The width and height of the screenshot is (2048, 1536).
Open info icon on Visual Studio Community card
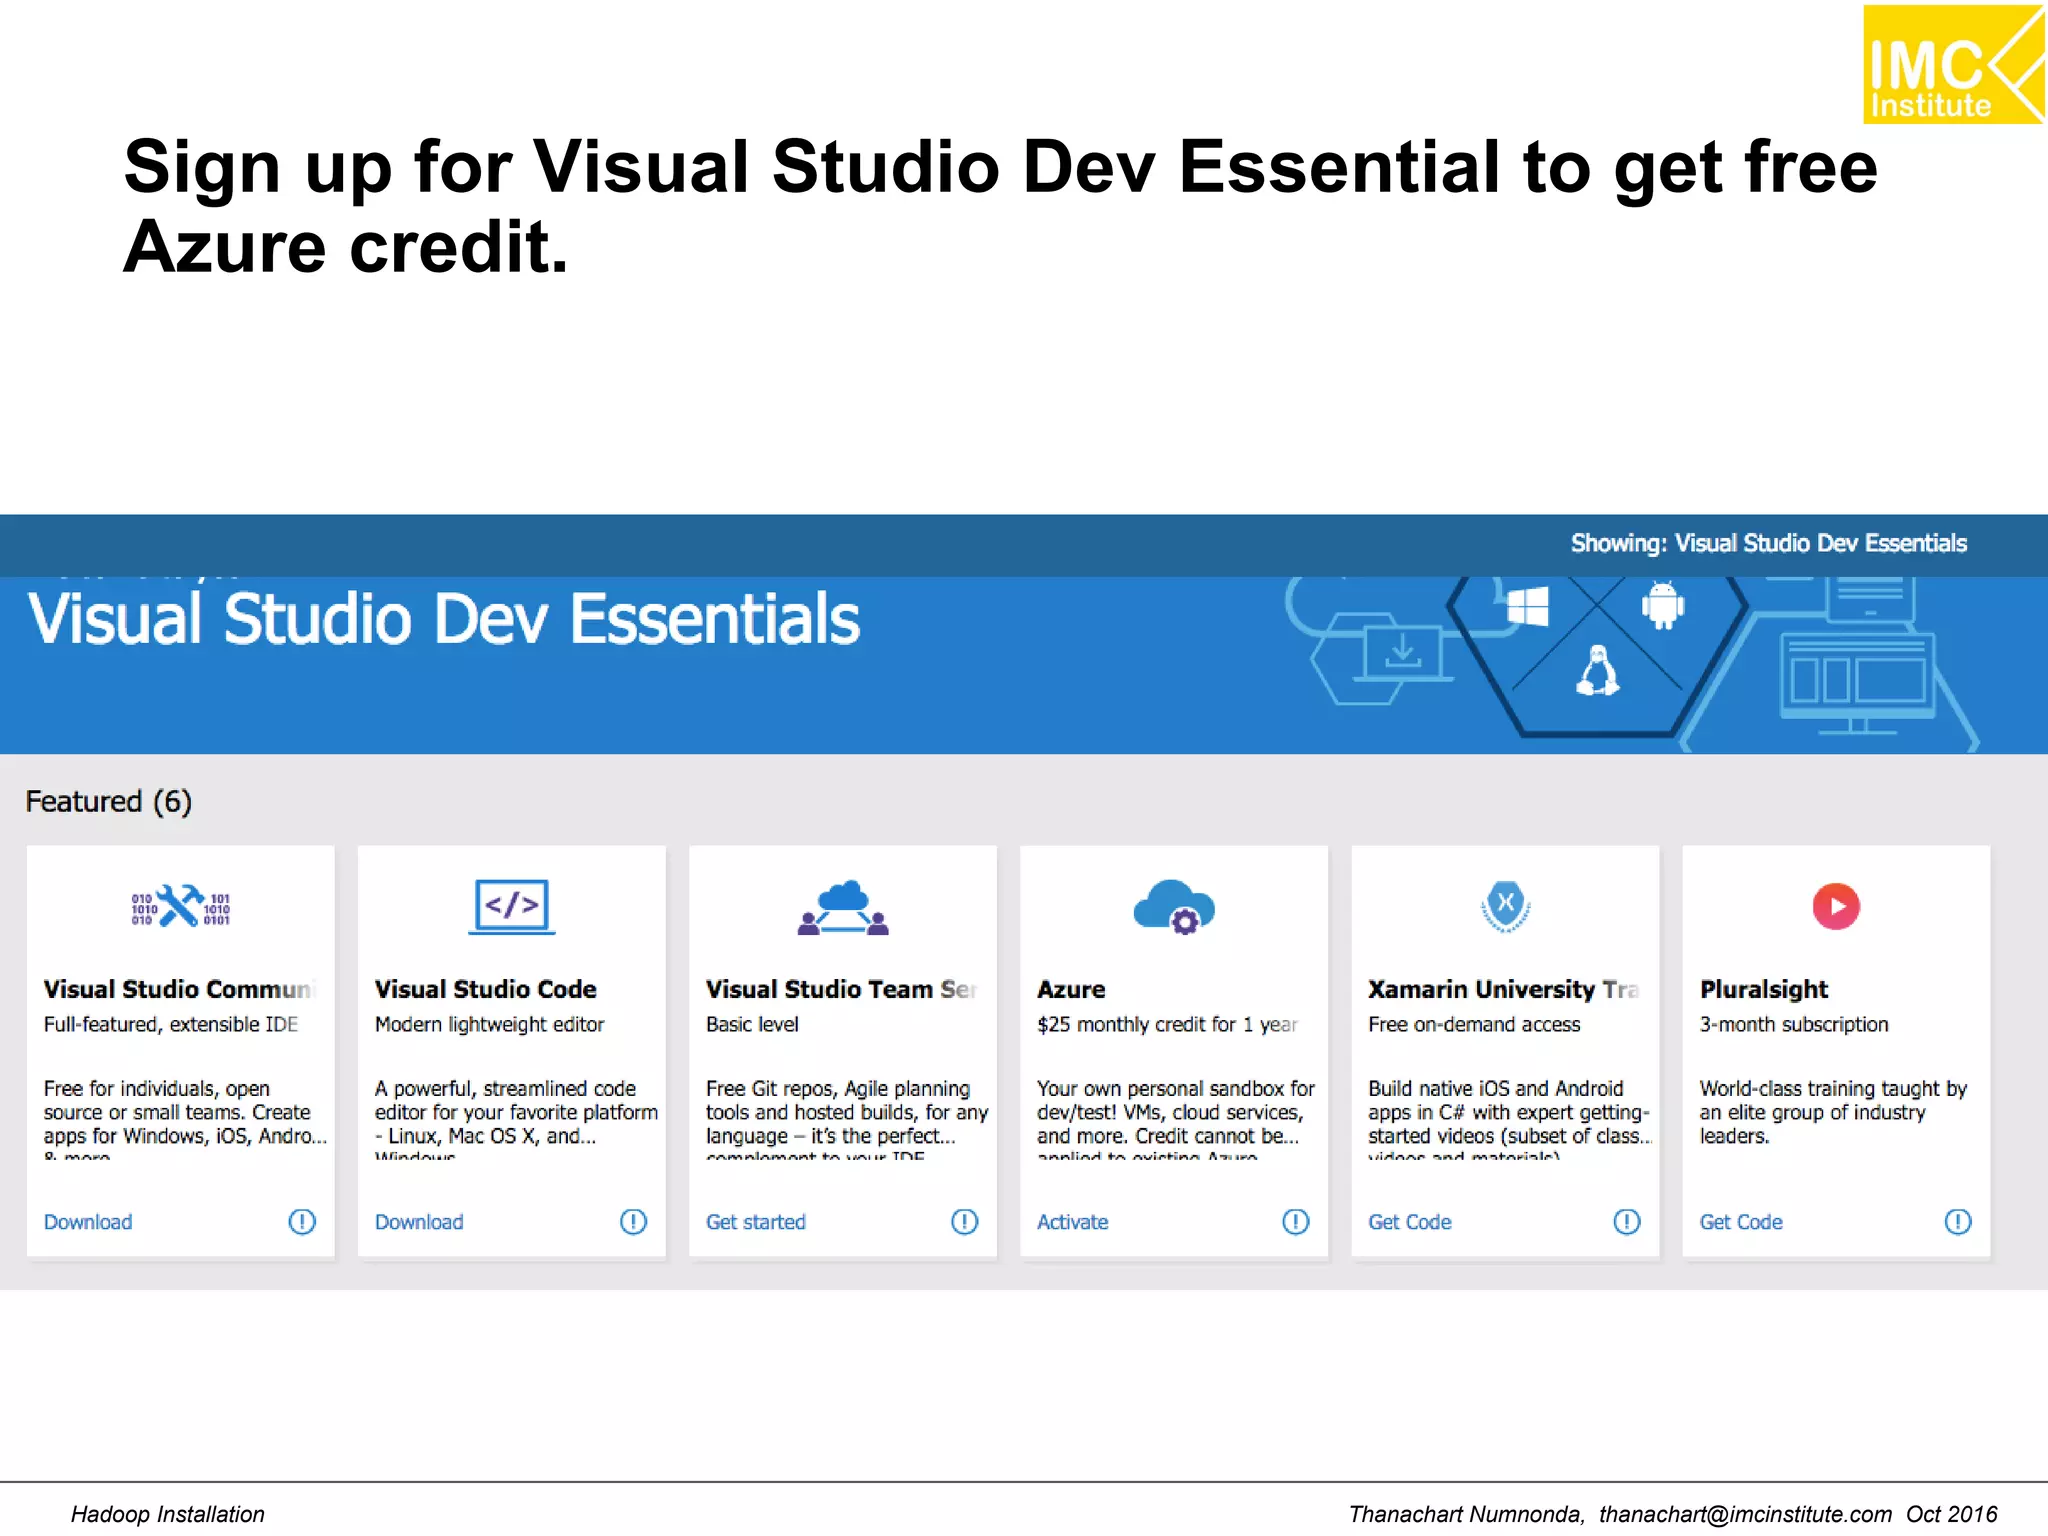coord(302,1221)
